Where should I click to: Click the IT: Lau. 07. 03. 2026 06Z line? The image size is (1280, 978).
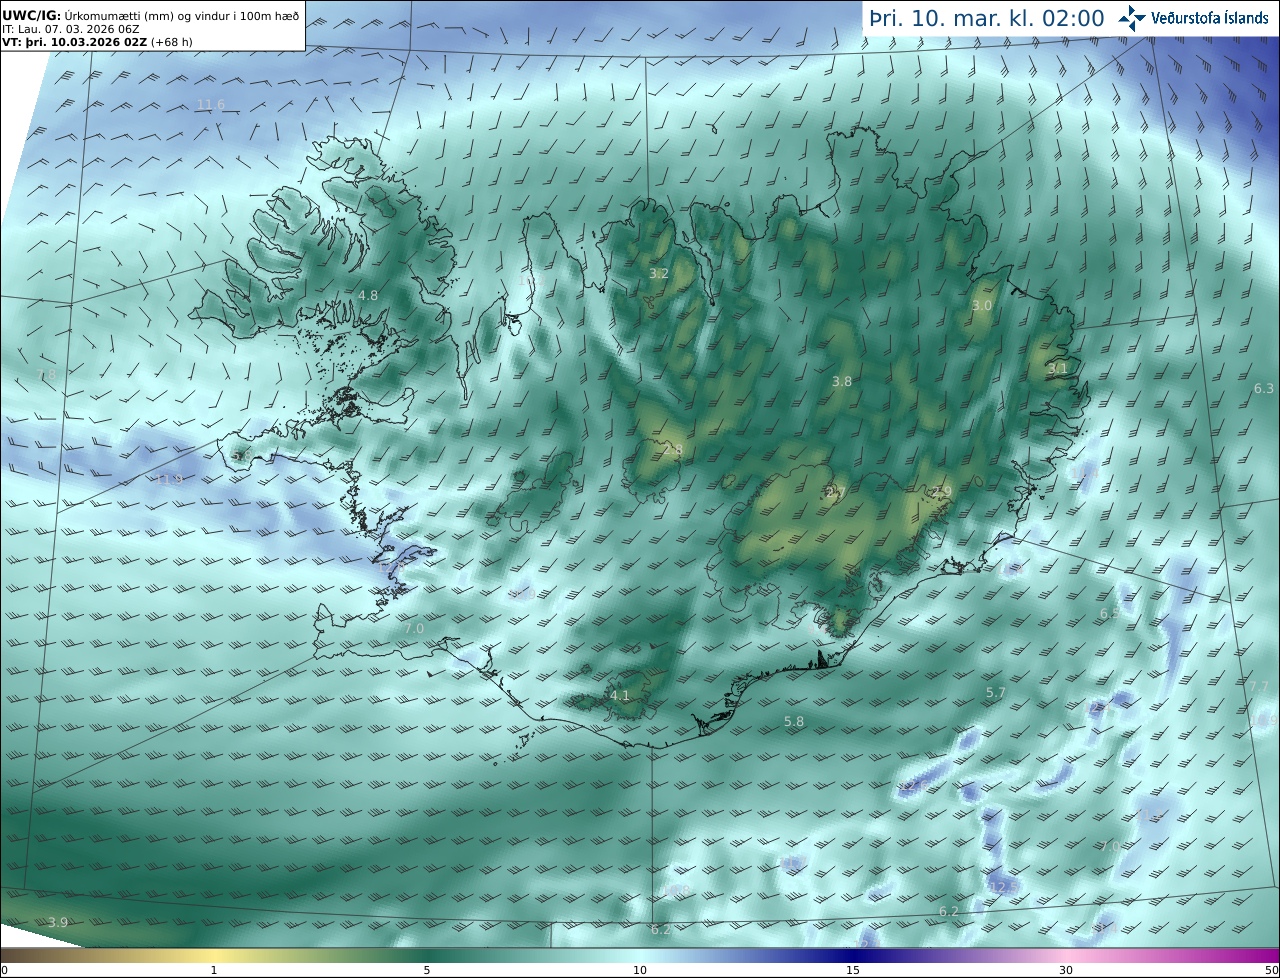(71, 29)
